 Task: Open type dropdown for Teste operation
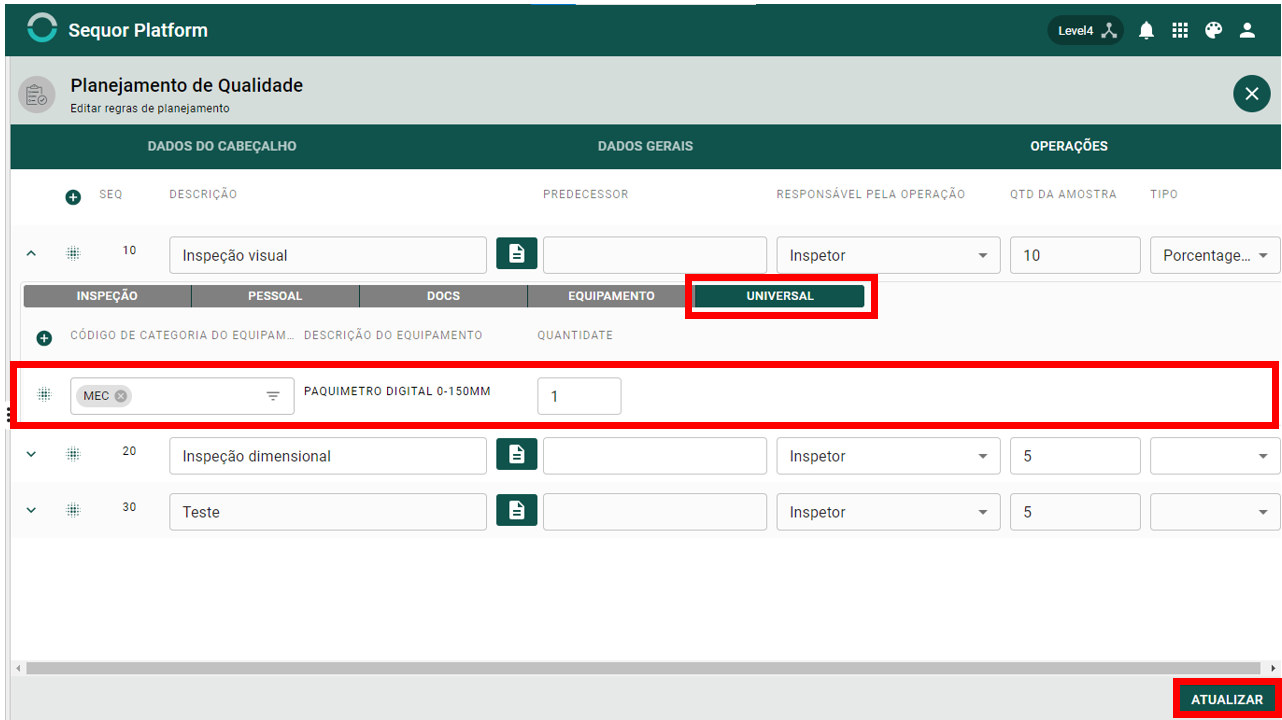(x=1215, y=512)
